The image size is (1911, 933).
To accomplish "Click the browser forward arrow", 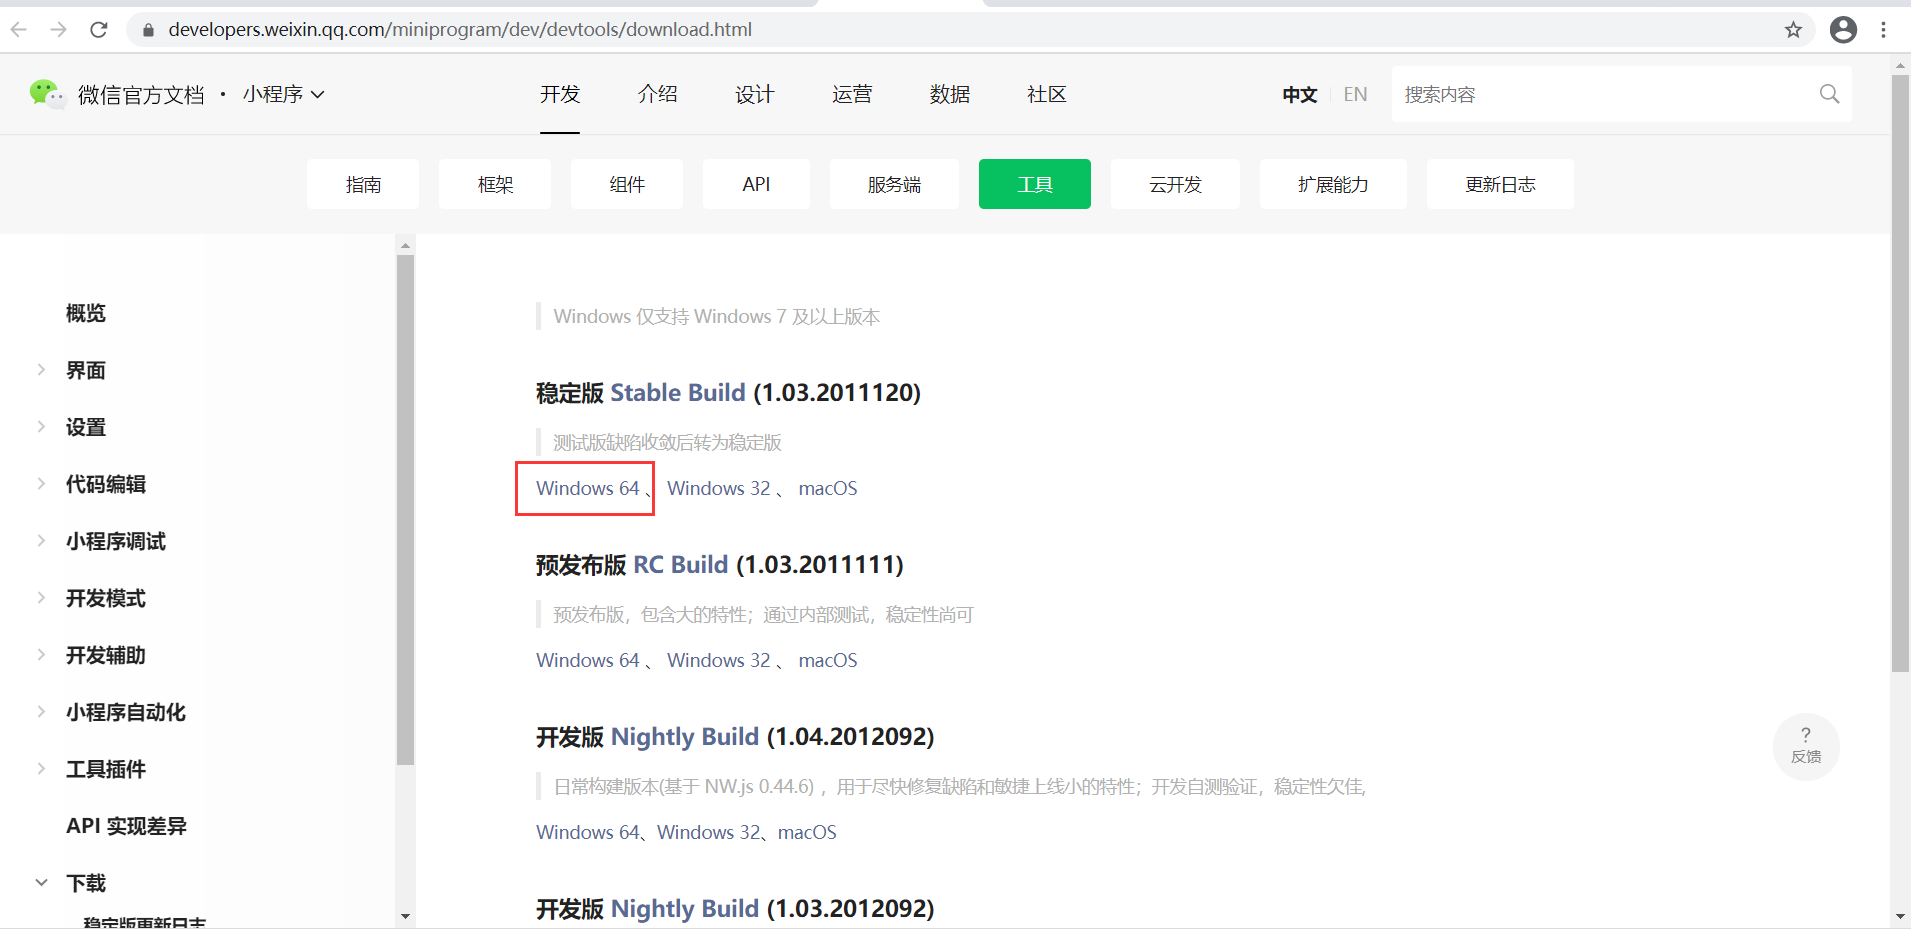I will tap(58, 30).
